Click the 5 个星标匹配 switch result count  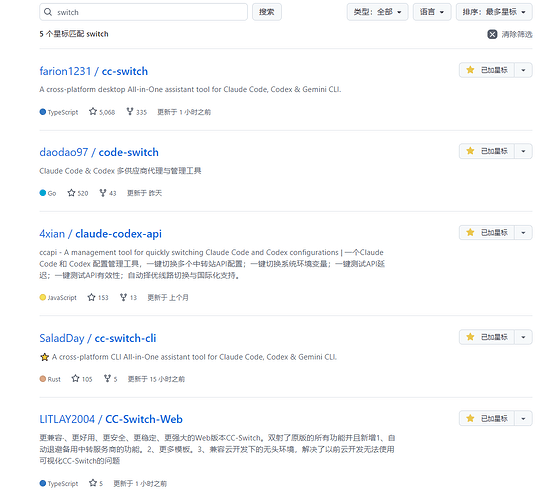pos(74,34)
